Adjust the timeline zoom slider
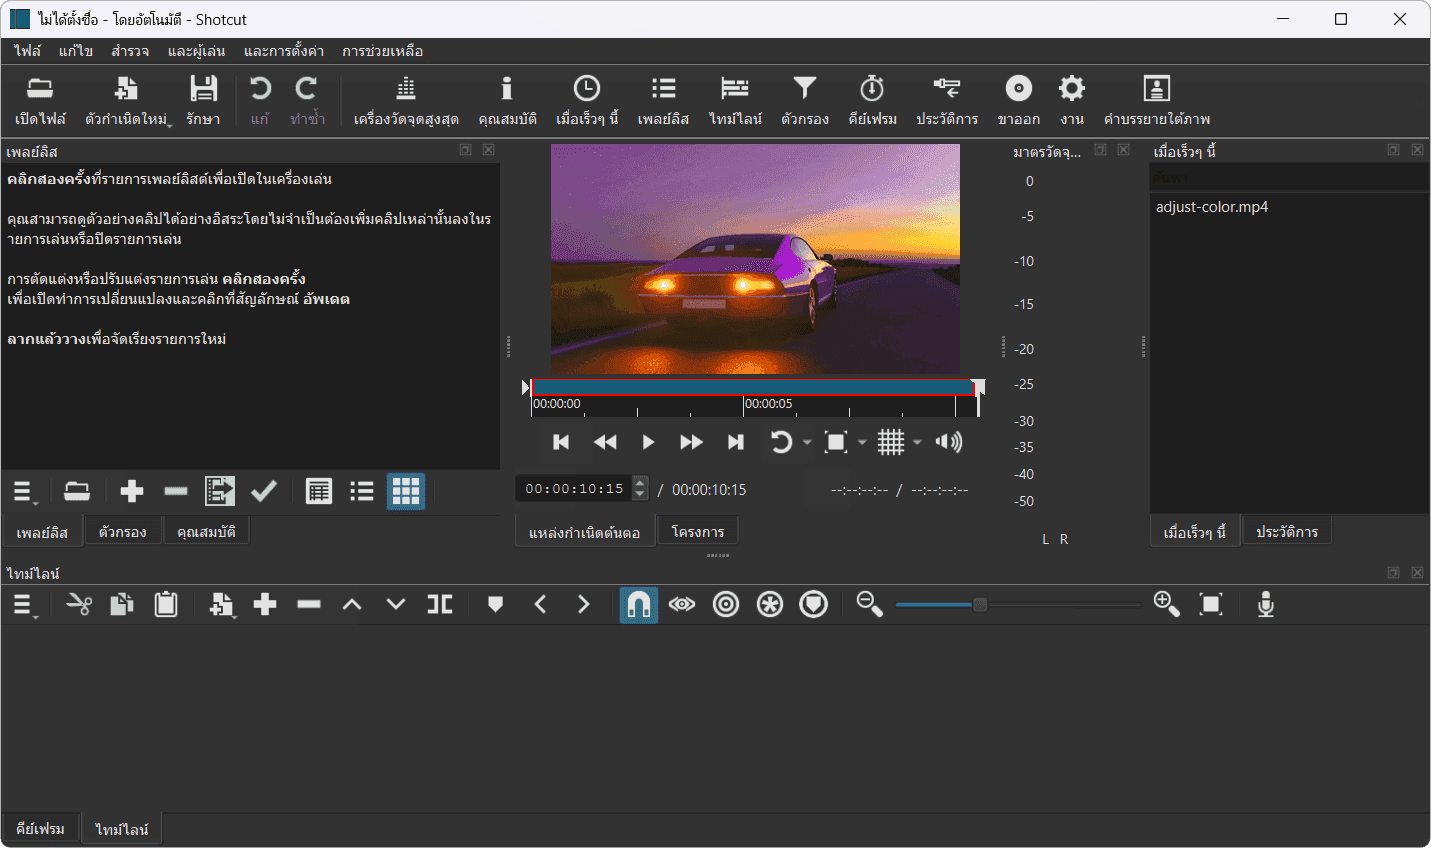Screen dimensions: 1431x848 [x=1018, y=604]
